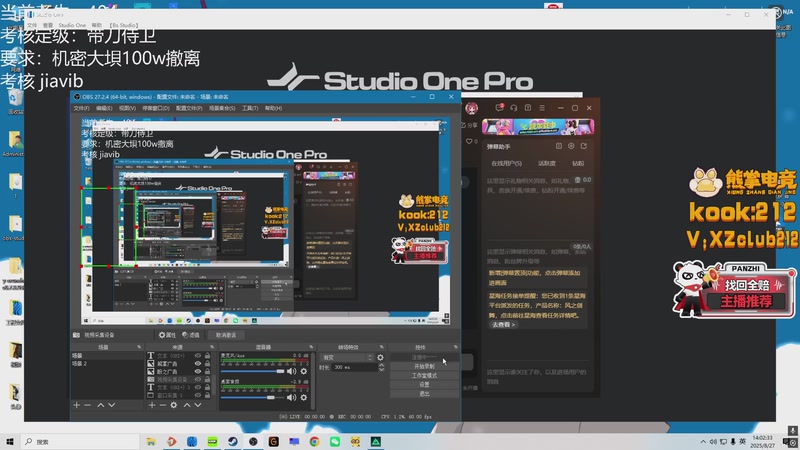Move the selected source up in the list
This screenshot has height=450, width=800.
point(187,405)
